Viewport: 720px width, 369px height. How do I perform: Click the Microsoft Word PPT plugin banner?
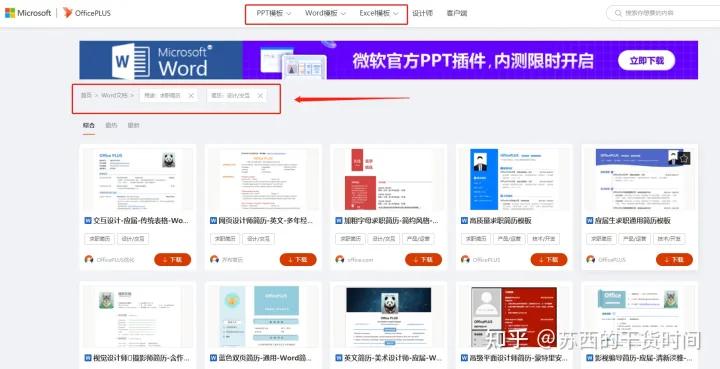tap(388, 60)
